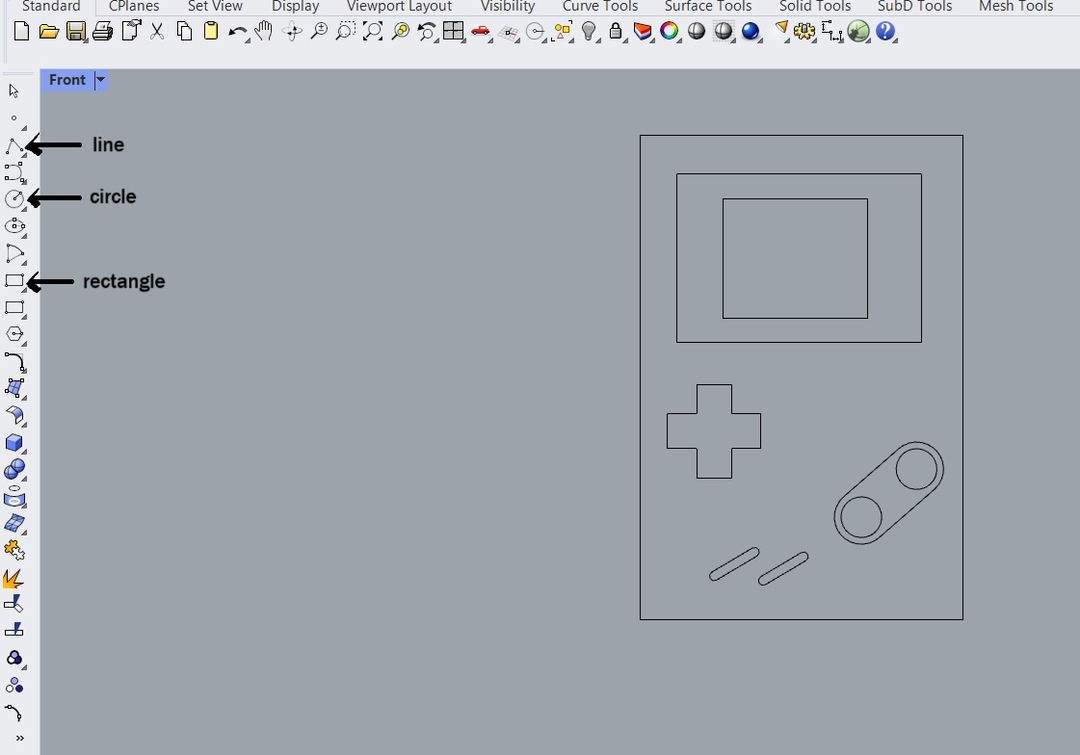Screen dimensions: 1080x755
Task: Hide objects using the light bulb icon
Action: click(x=588, y=32)
